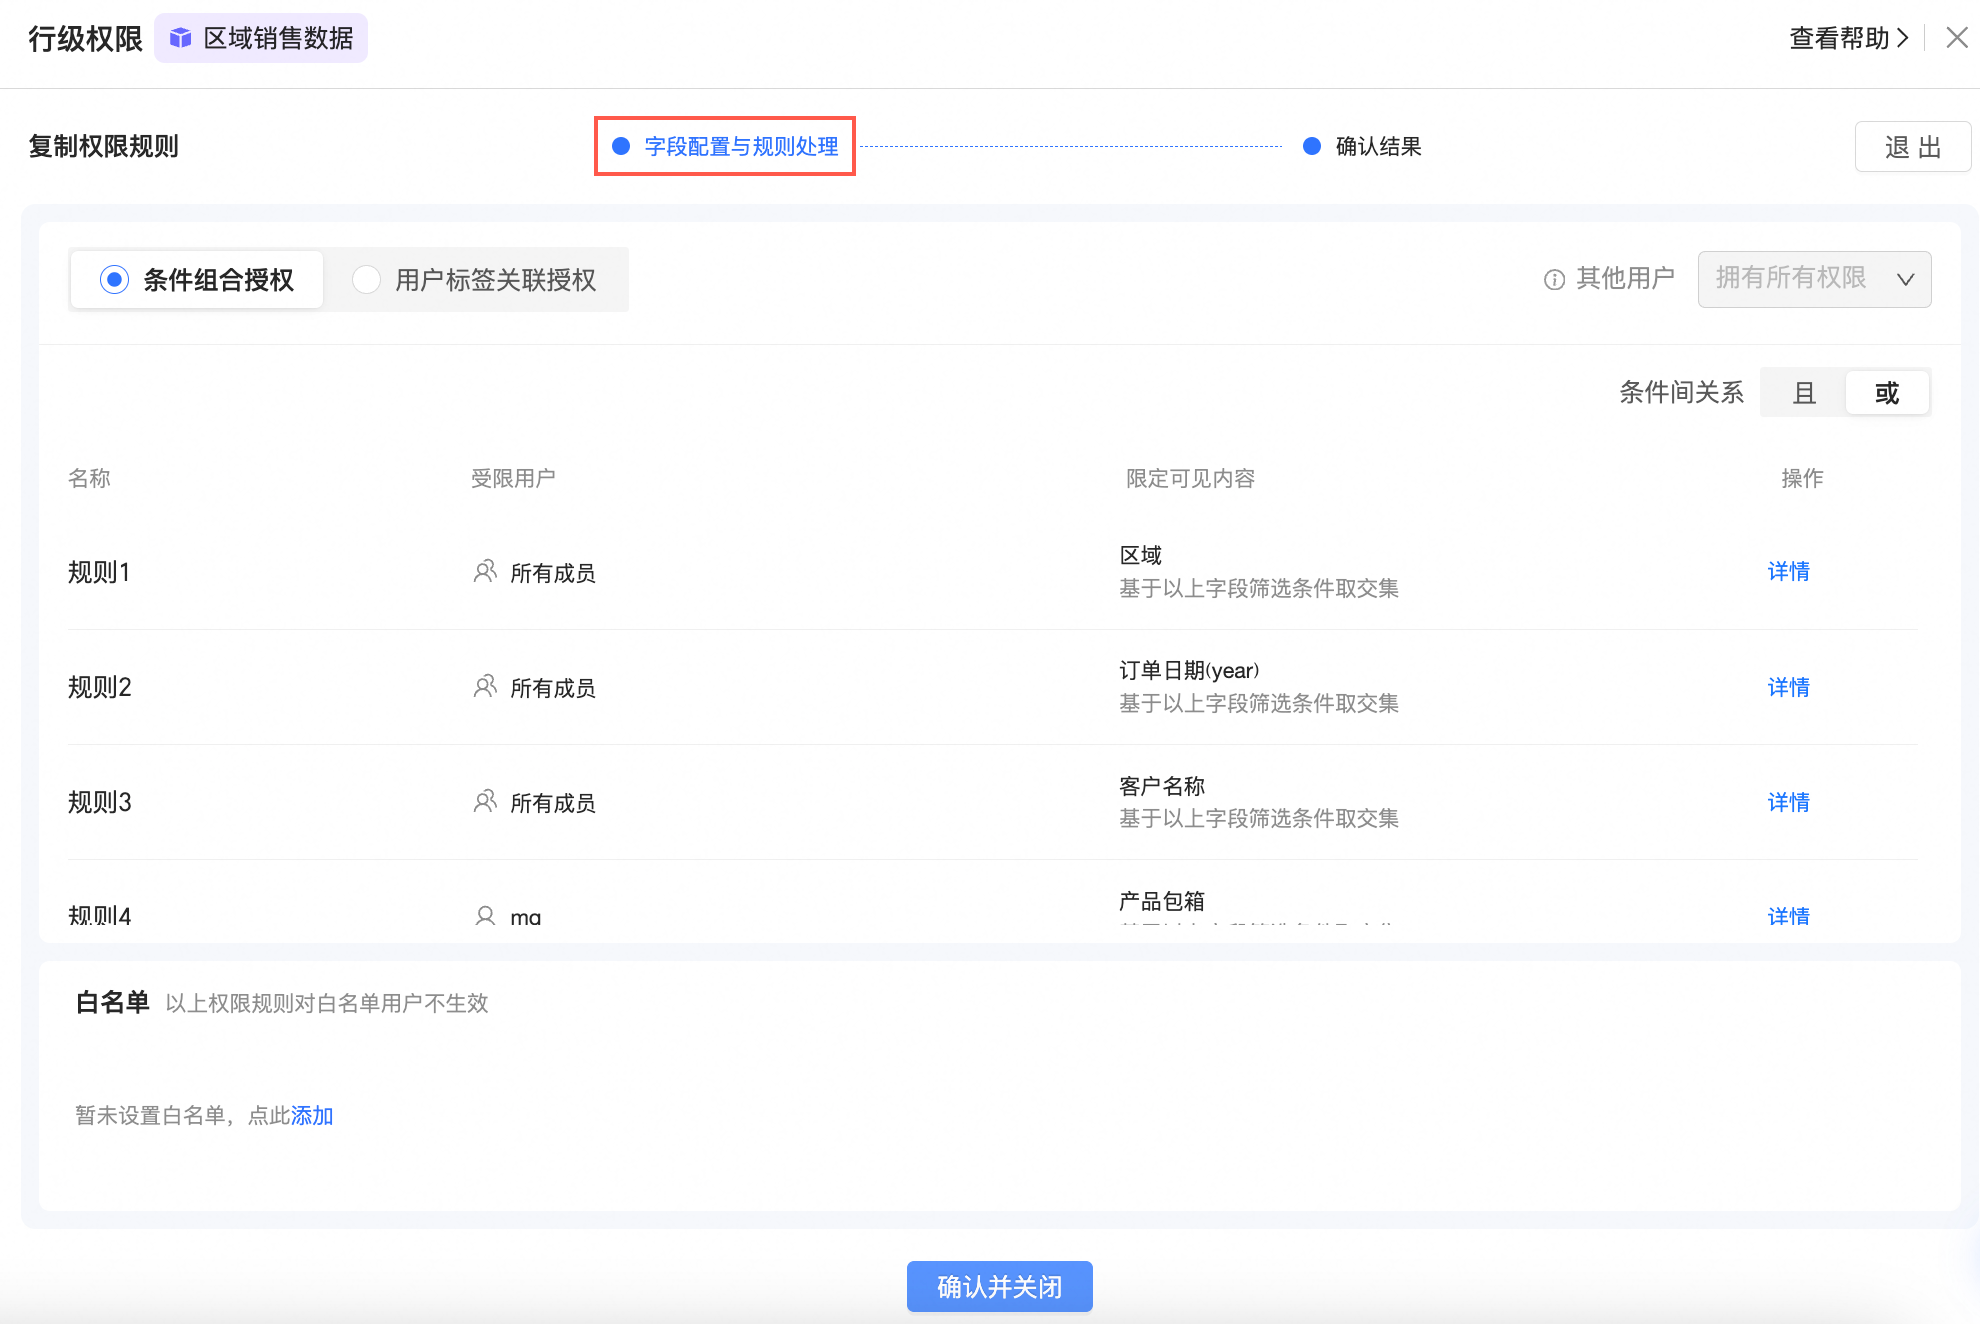Go to the 字段配置与规则处理 step
Screen dimensions: 1980x1324
[x=740, y=147]
